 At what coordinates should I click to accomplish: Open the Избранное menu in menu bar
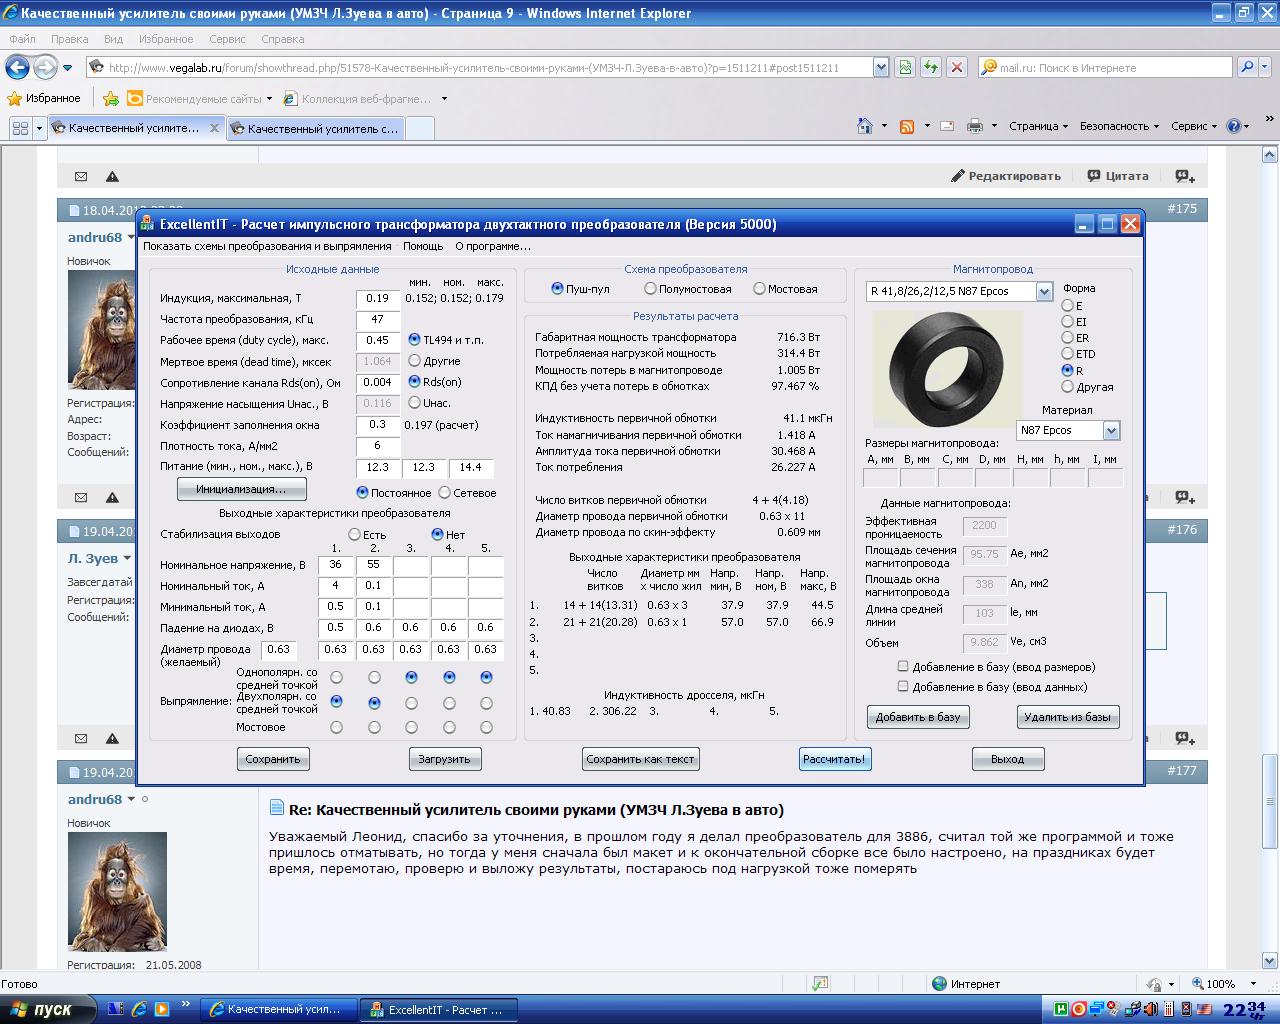165,39
